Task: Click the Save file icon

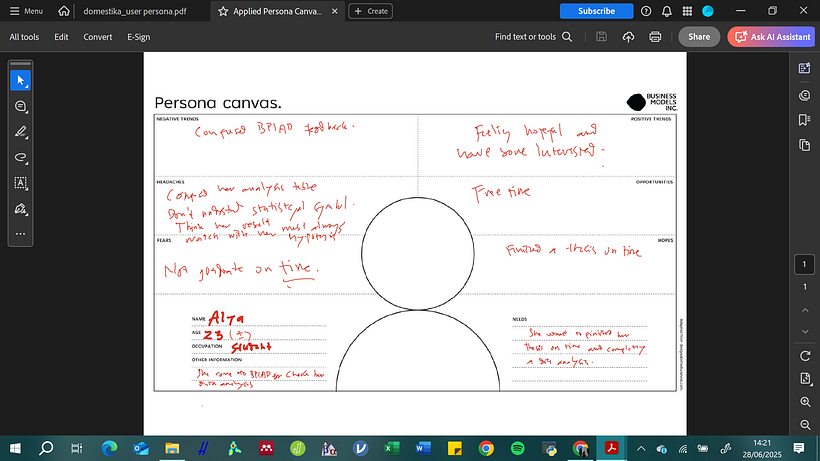Action: [x=601, y=37]
